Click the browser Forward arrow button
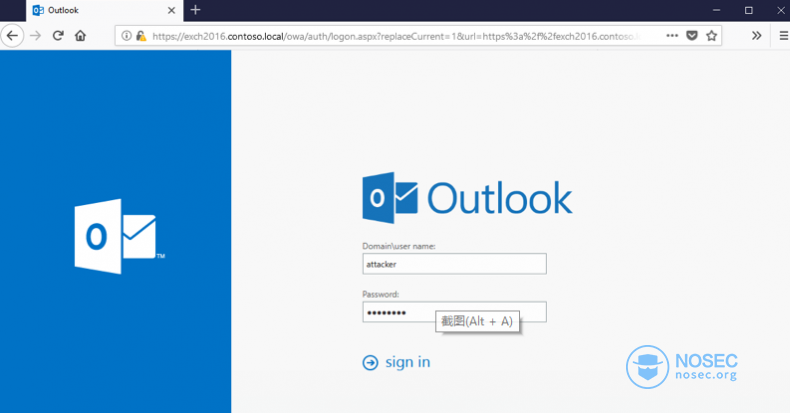 point(35,36)
